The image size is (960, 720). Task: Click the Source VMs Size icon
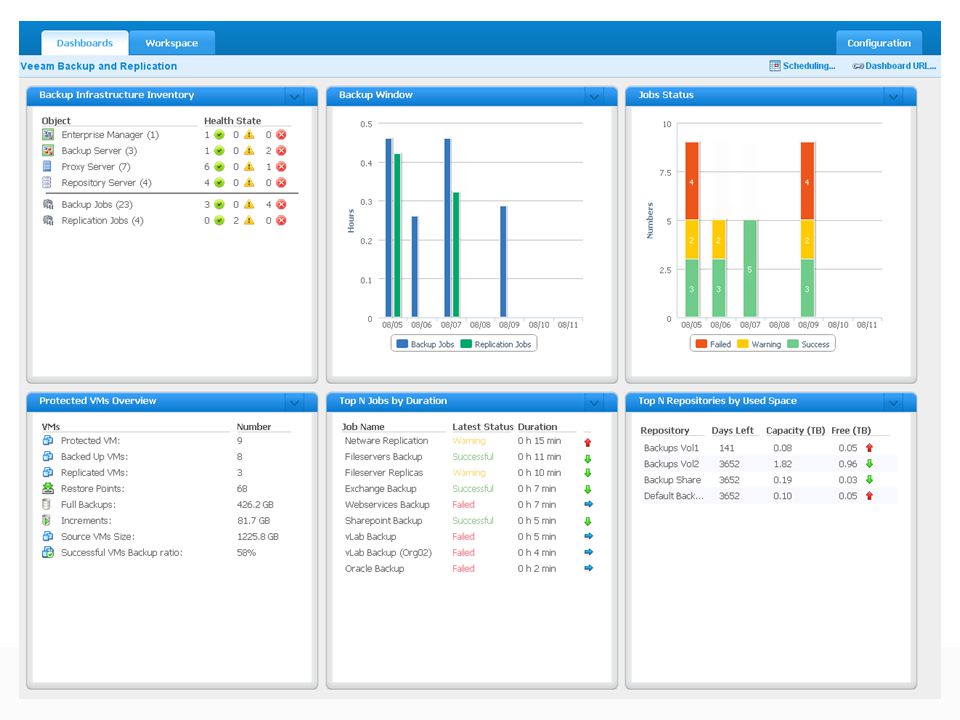(48, 536)
